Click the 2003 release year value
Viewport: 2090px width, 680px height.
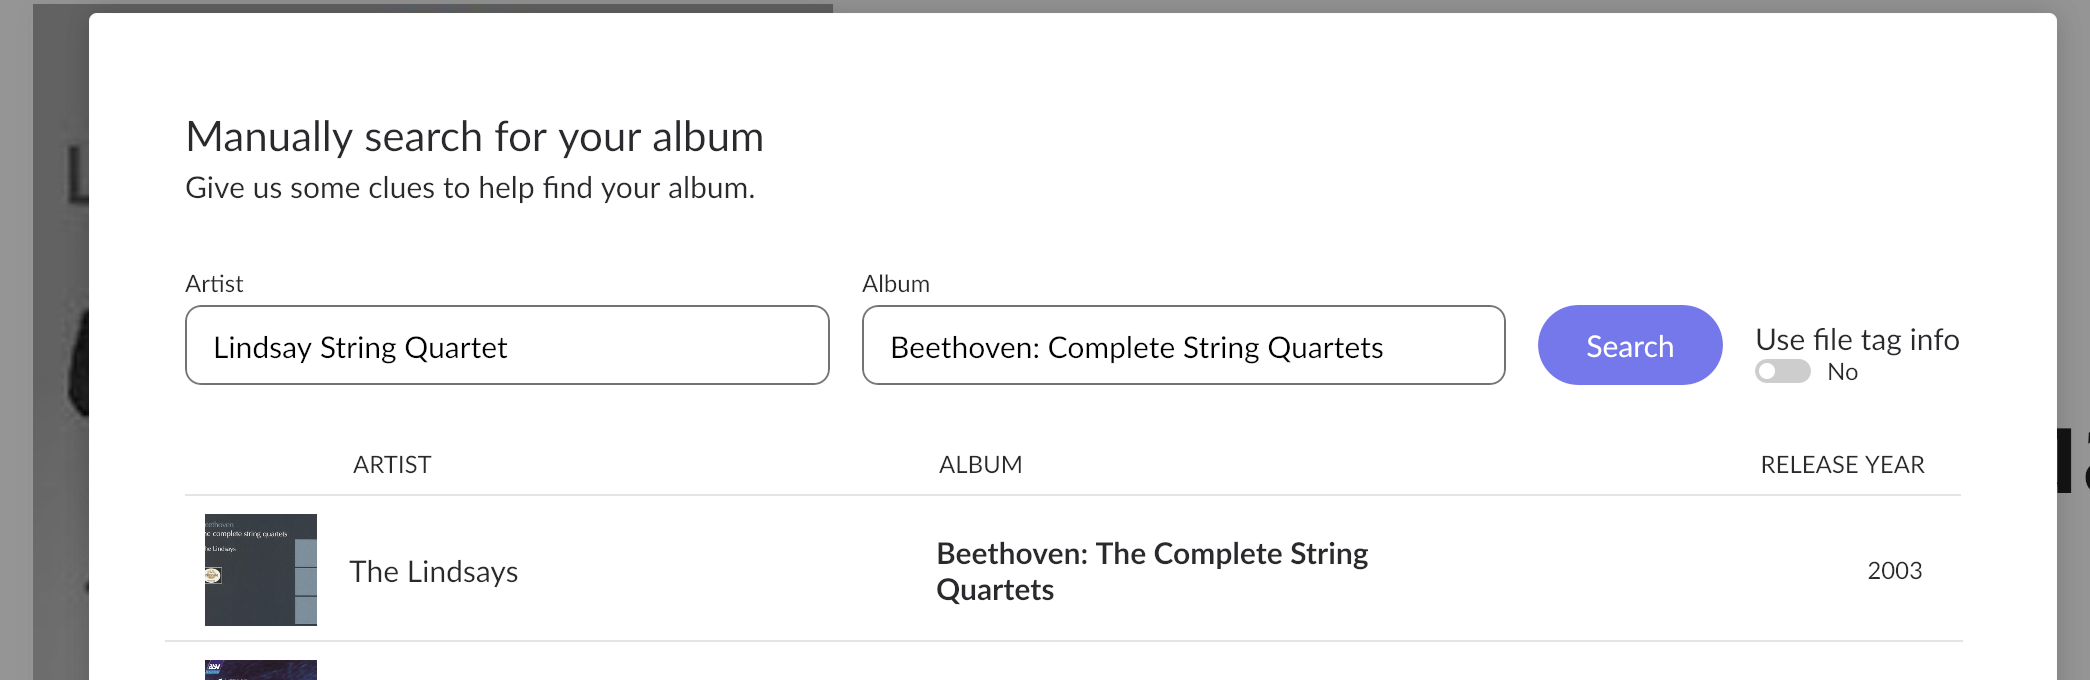click(x=1894, y=570)
